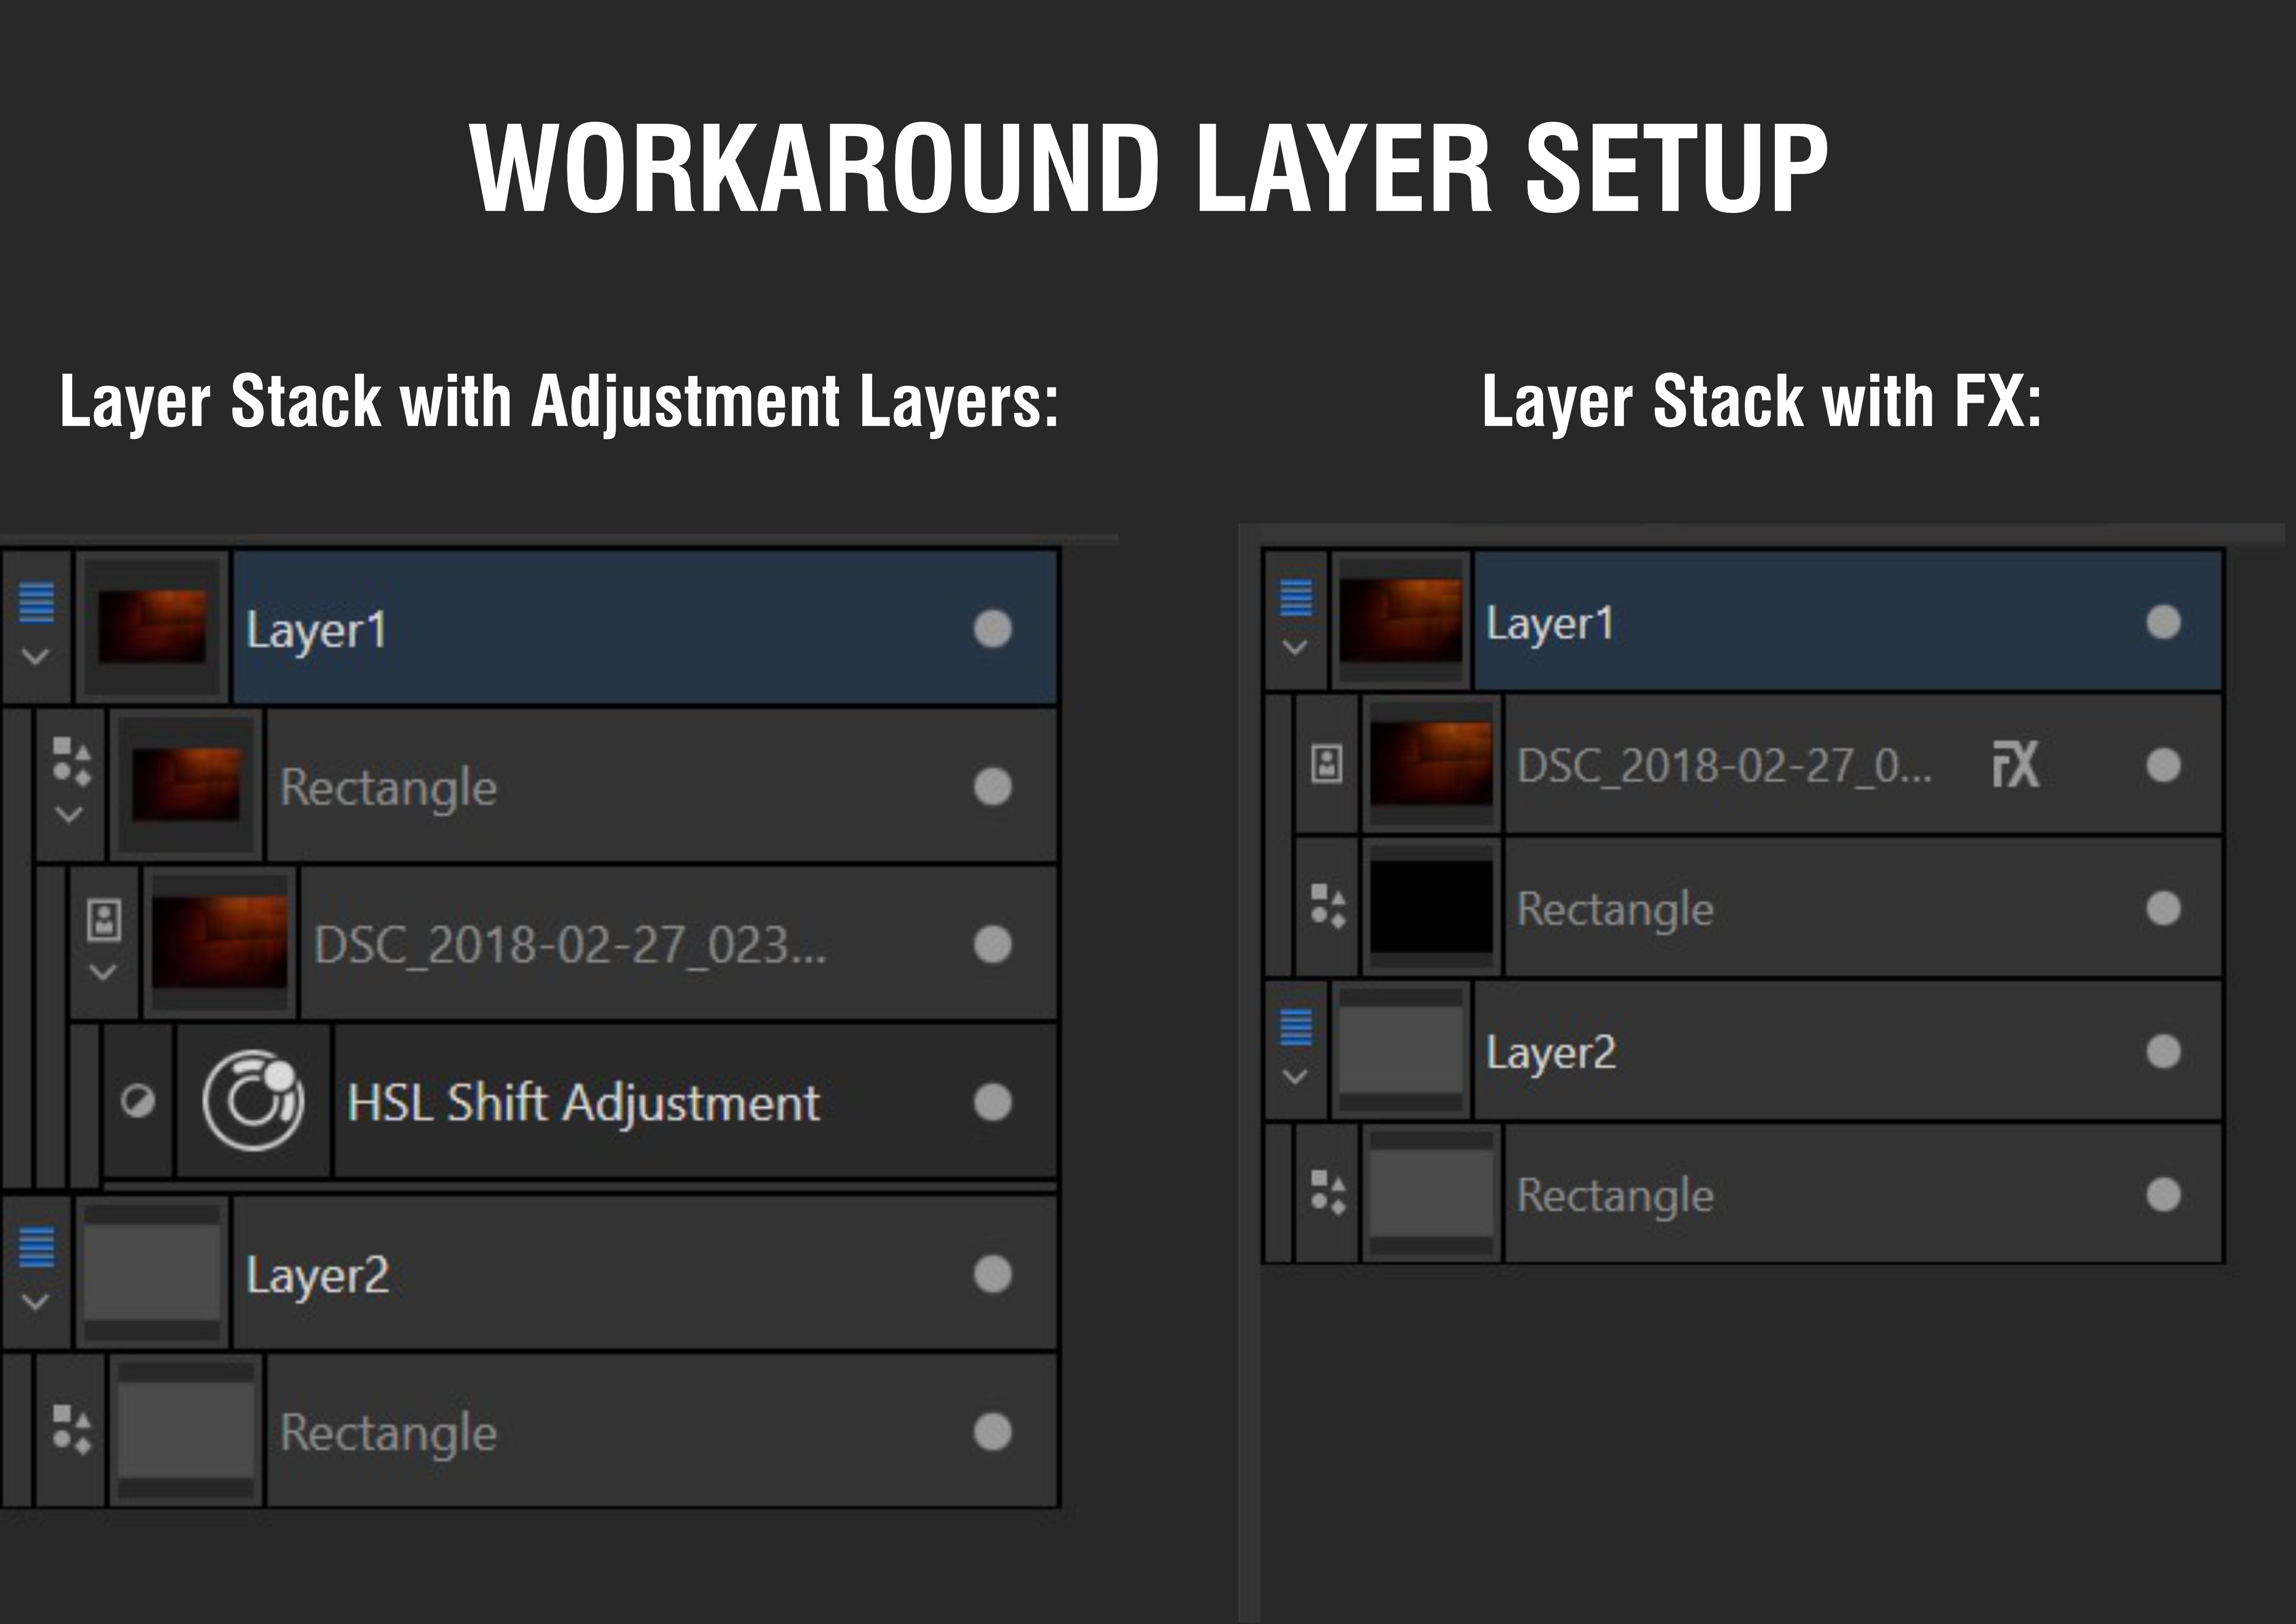Screen dimensions: 2296x1624
Task: Toggle visibility of black Rectangle in FX stack
Action: click(x=2163, y=908)
